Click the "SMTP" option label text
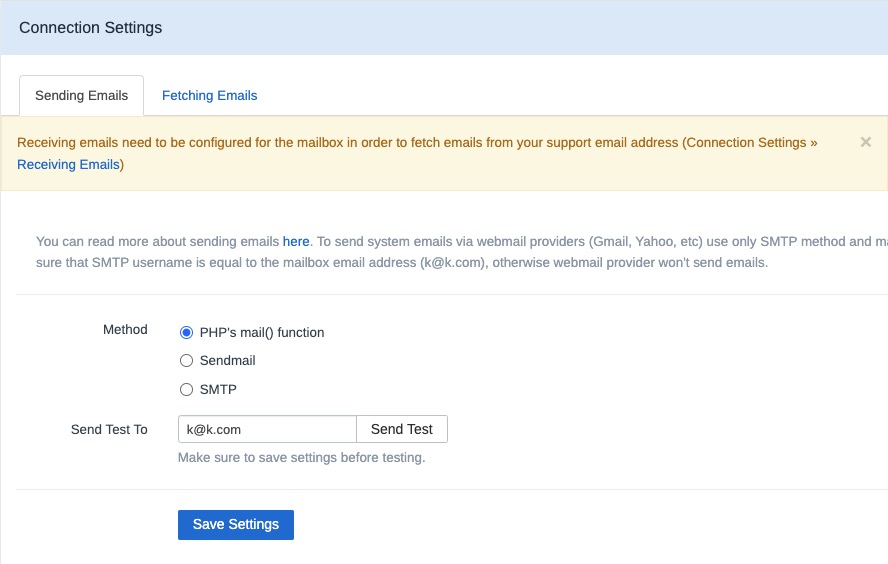Screen dimensions: 888x564 coord(218,389)
